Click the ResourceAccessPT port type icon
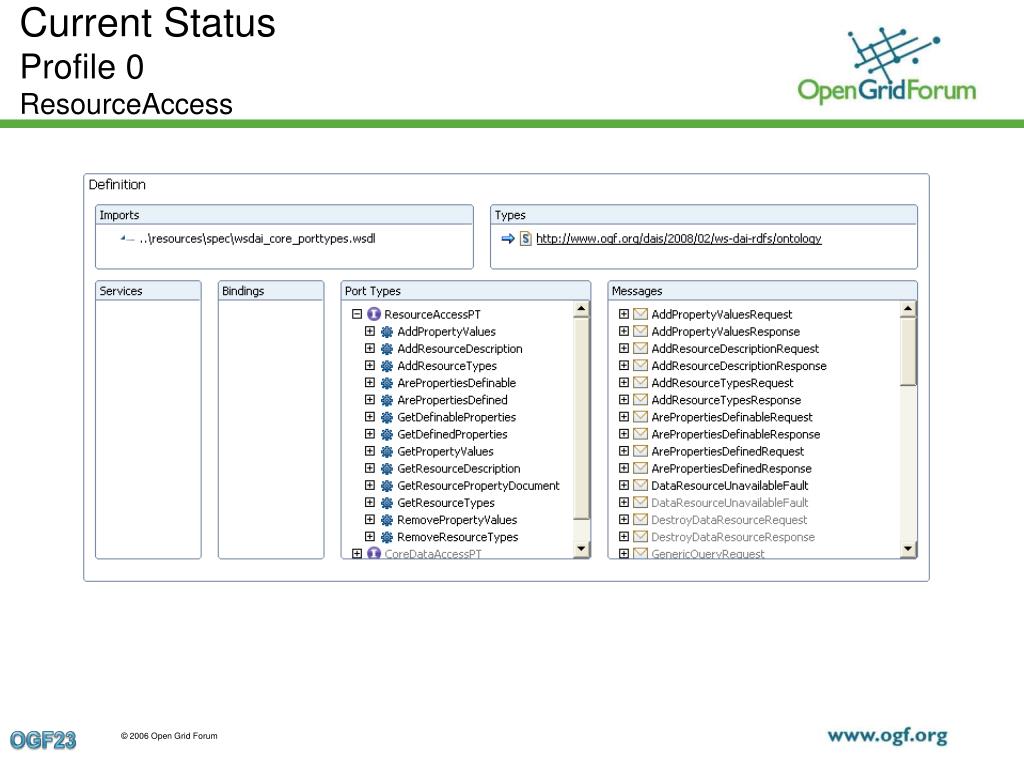 click(374, 314)
